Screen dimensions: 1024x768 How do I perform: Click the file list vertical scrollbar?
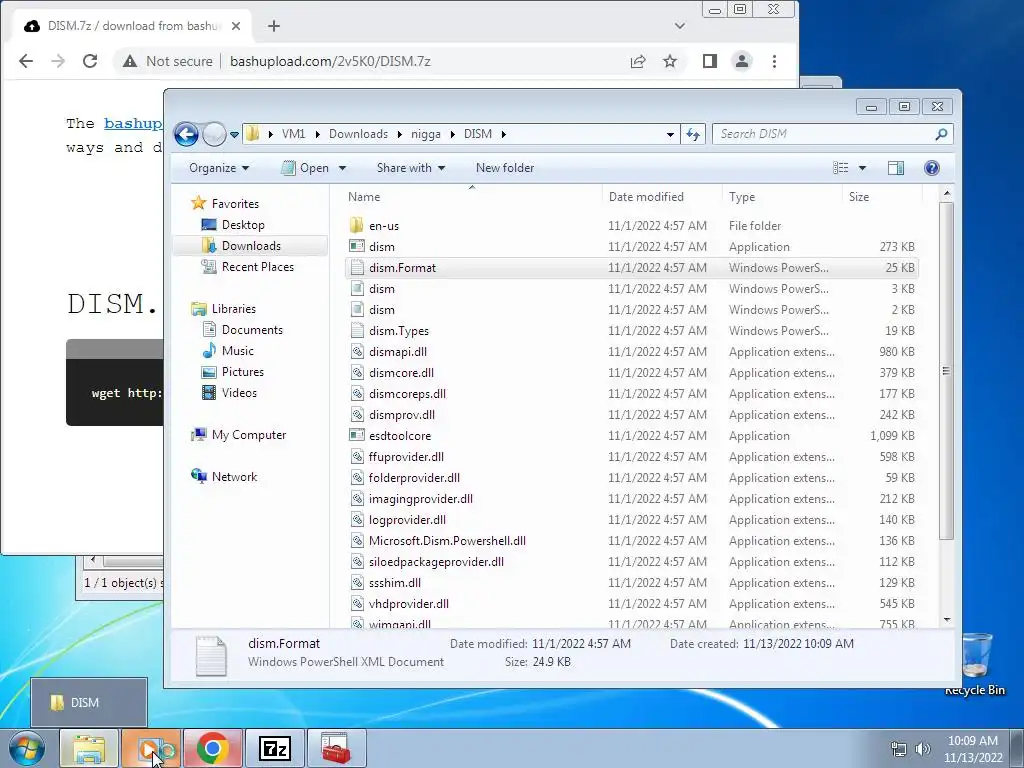(x=946, y=370)
